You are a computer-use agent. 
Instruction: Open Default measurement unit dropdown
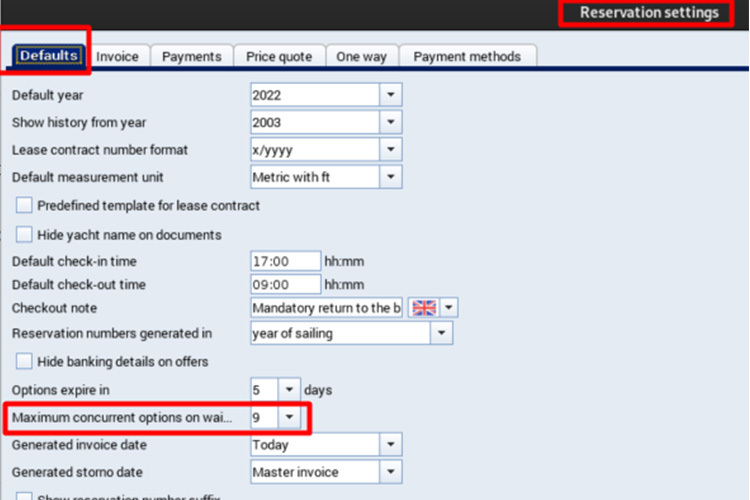click(390, 177)
